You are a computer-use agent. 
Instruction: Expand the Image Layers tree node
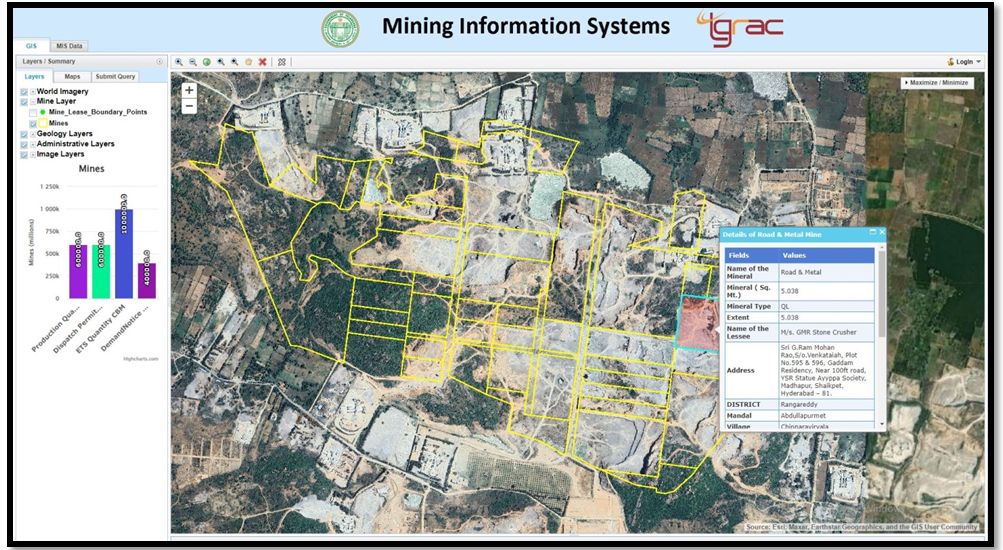[33, 154]
